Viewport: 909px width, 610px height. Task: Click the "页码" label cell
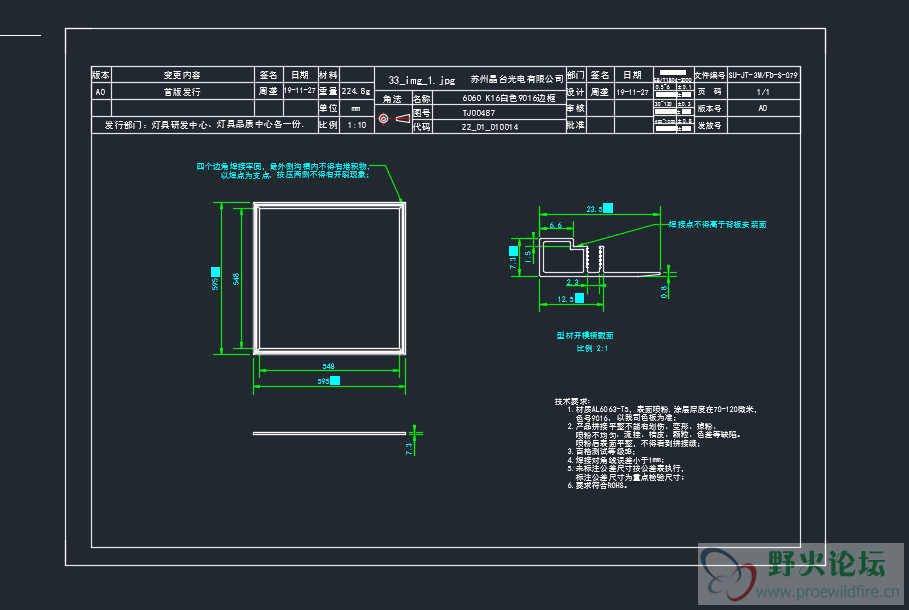click(710, 92)
